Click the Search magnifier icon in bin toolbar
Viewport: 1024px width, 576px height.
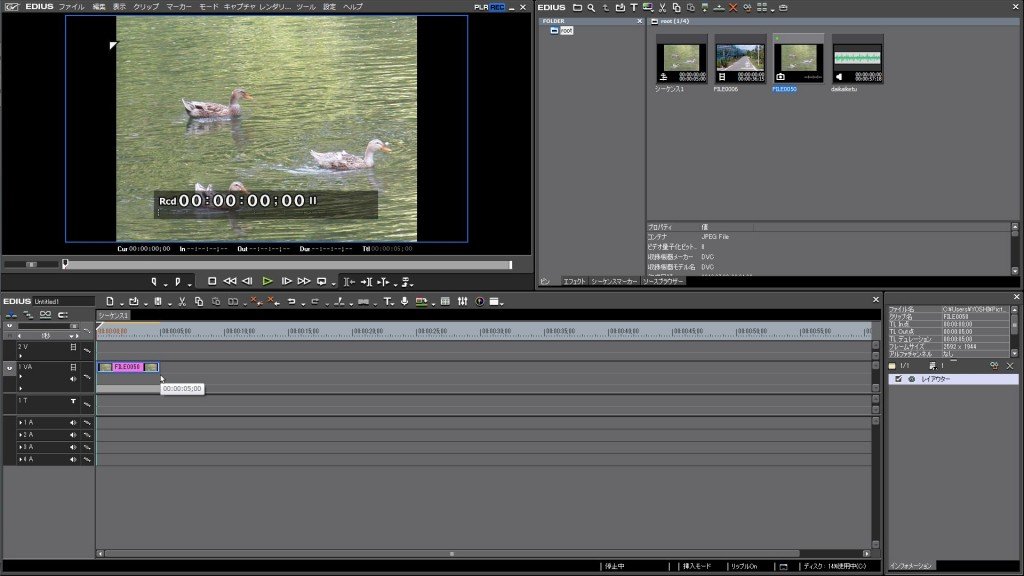click(x=591, y=8)
